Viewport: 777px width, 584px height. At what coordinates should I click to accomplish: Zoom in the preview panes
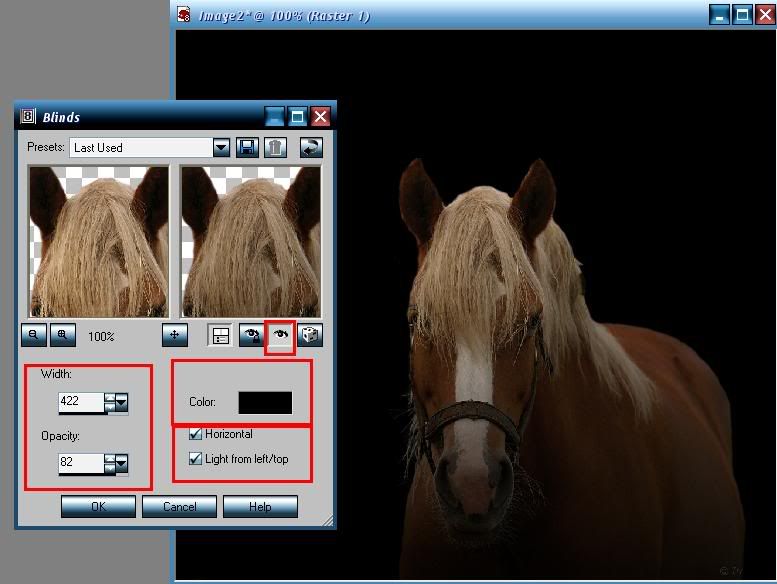pos(63,335)
